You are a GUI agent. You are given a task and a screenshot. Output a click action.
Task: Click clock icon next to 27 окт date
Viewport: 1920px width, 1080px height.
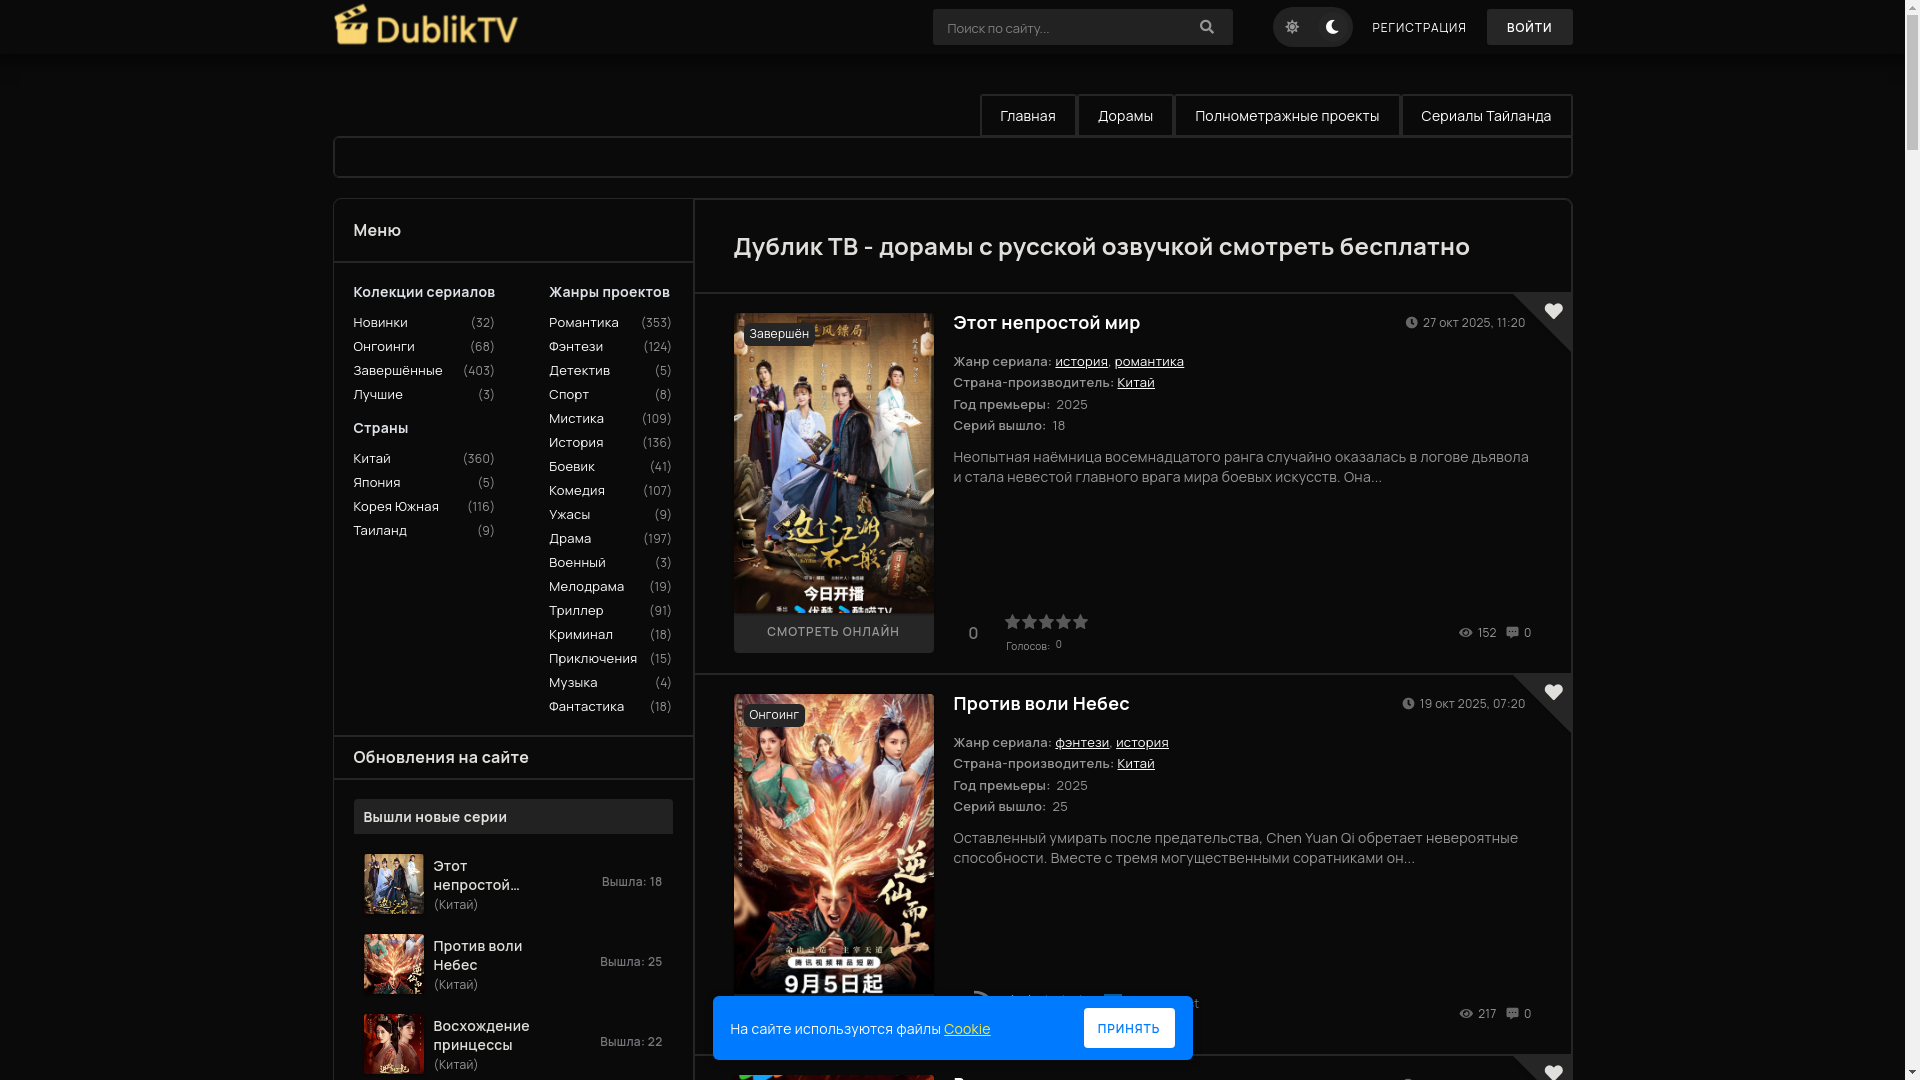[x=1411, y=322]
